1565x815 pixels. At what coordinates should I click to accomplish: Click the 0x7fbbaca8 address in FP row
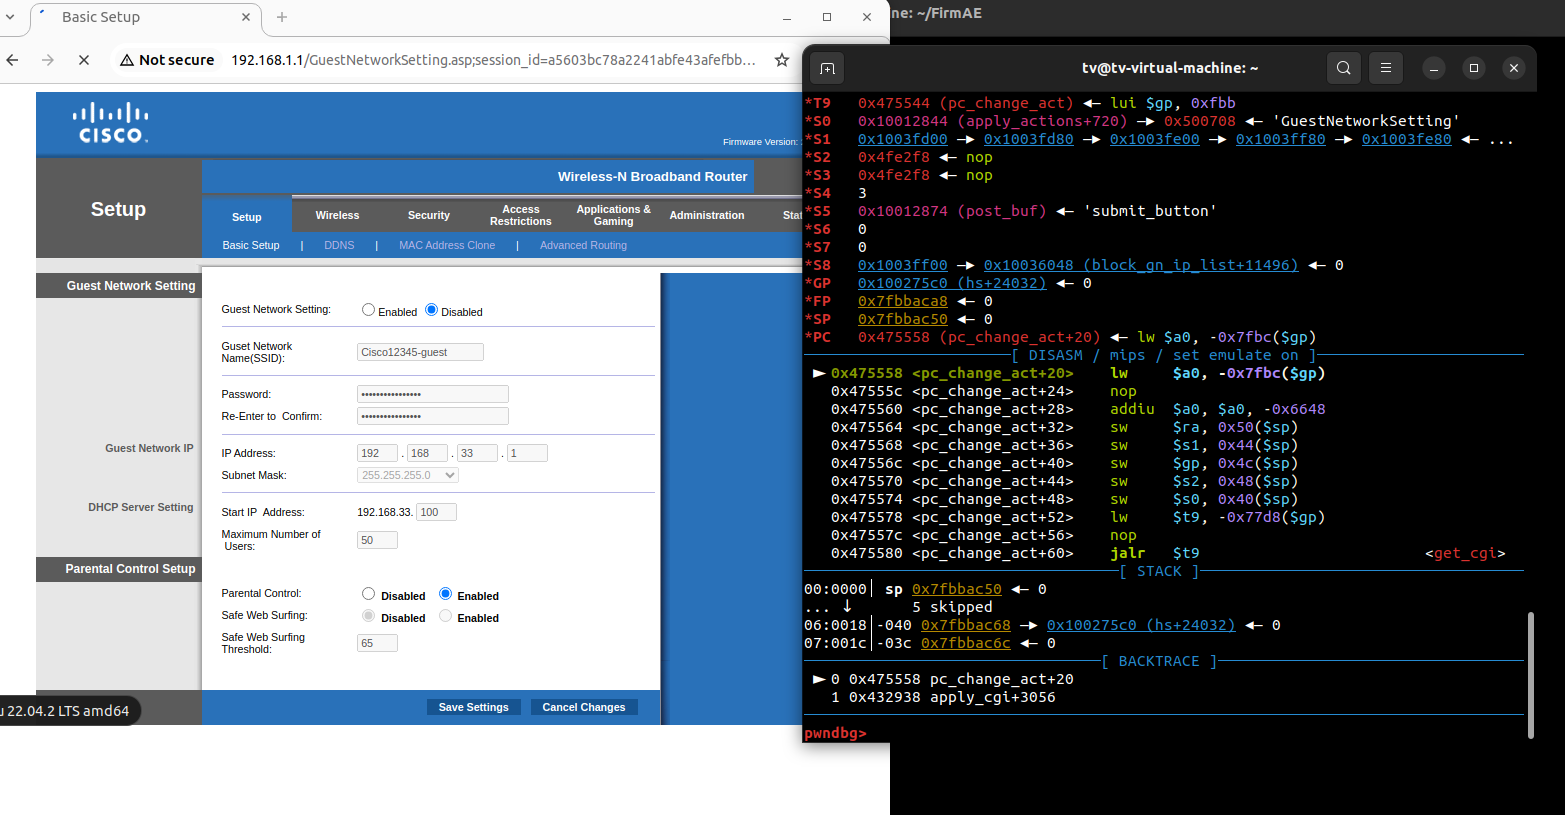click(x=902, y=301)
